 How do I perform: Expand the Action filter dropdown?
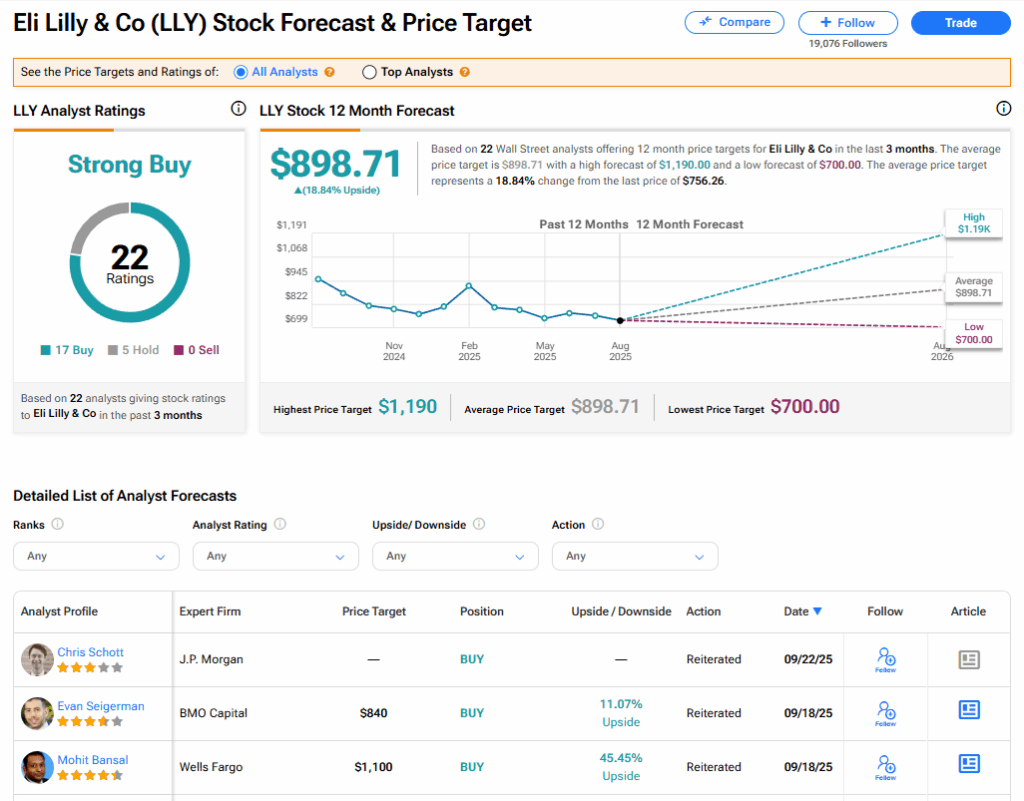635,556
